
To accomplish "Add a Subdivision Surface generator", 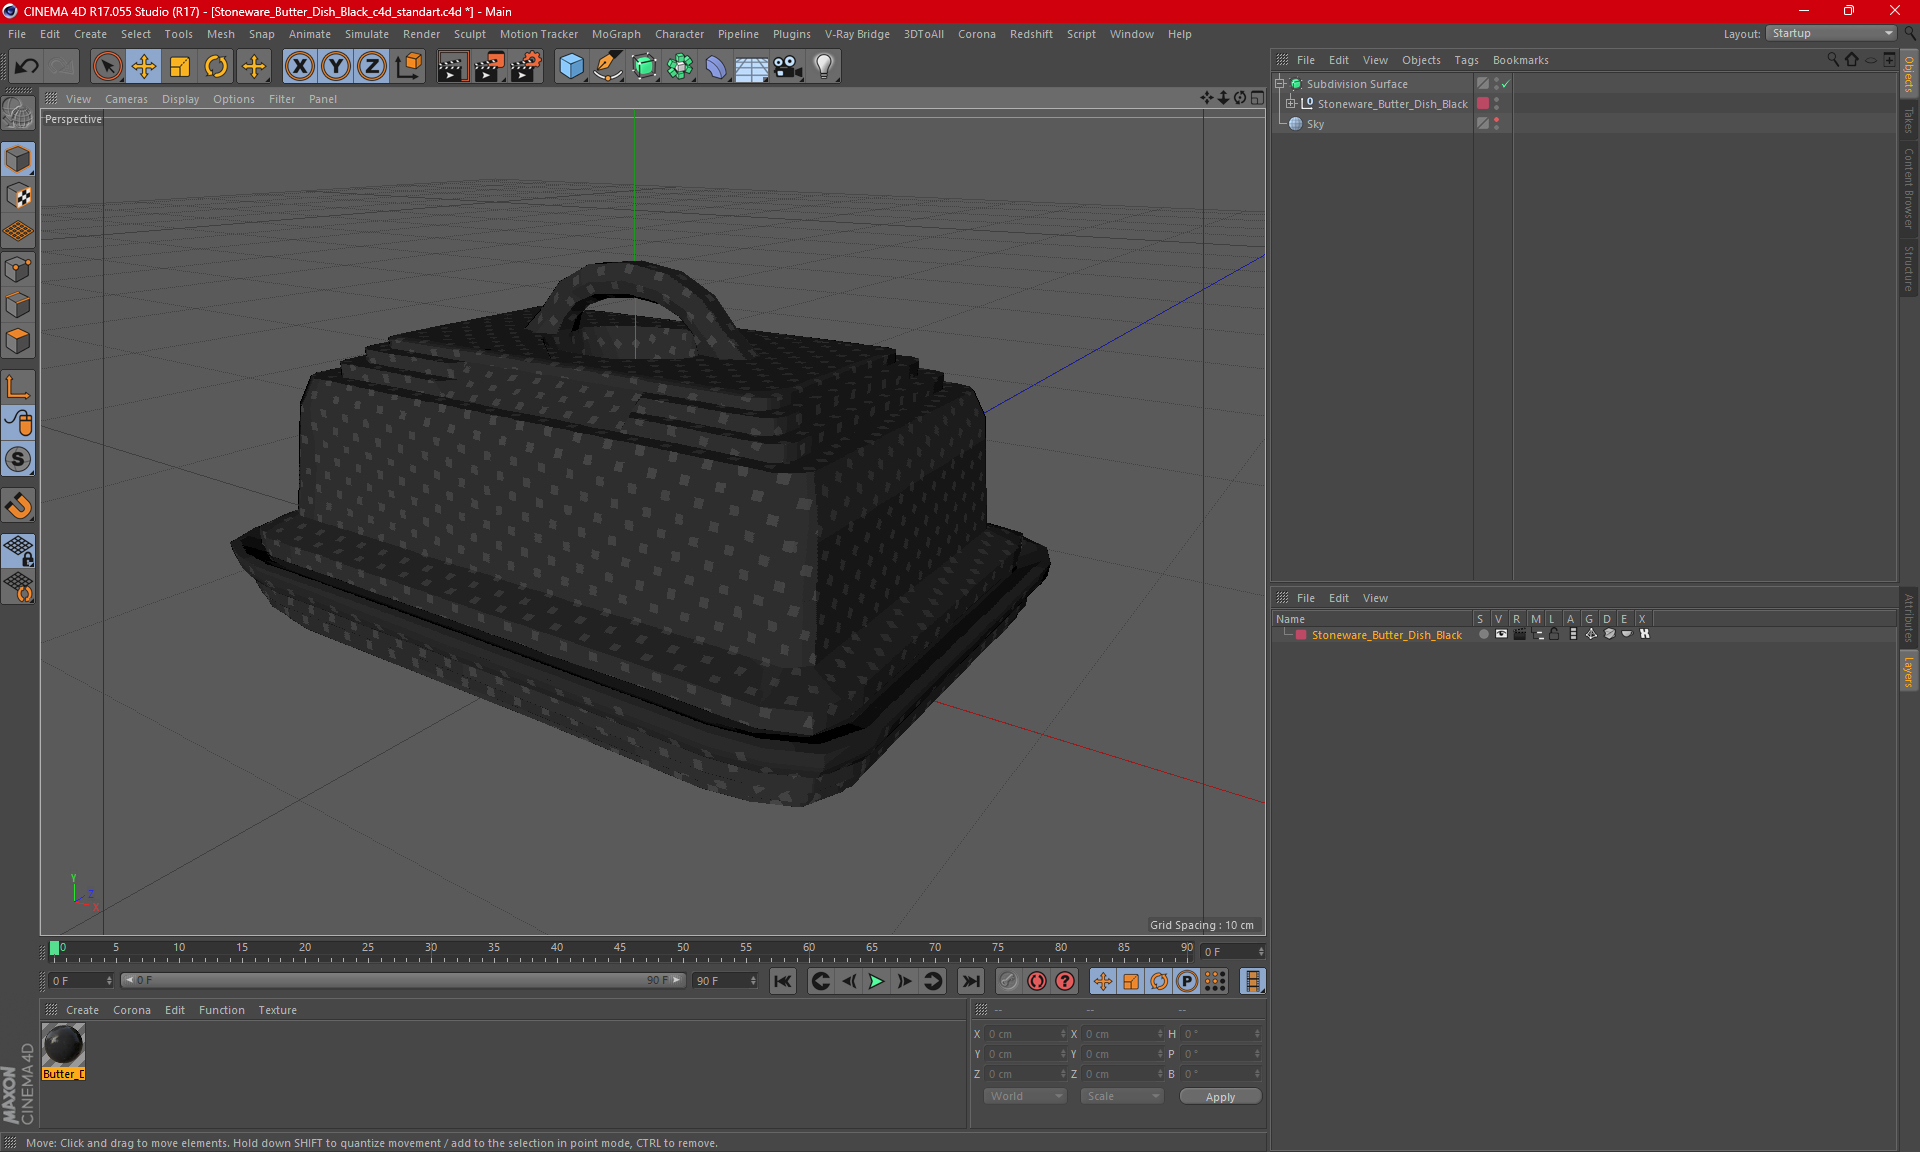I will tap(644, 66).
